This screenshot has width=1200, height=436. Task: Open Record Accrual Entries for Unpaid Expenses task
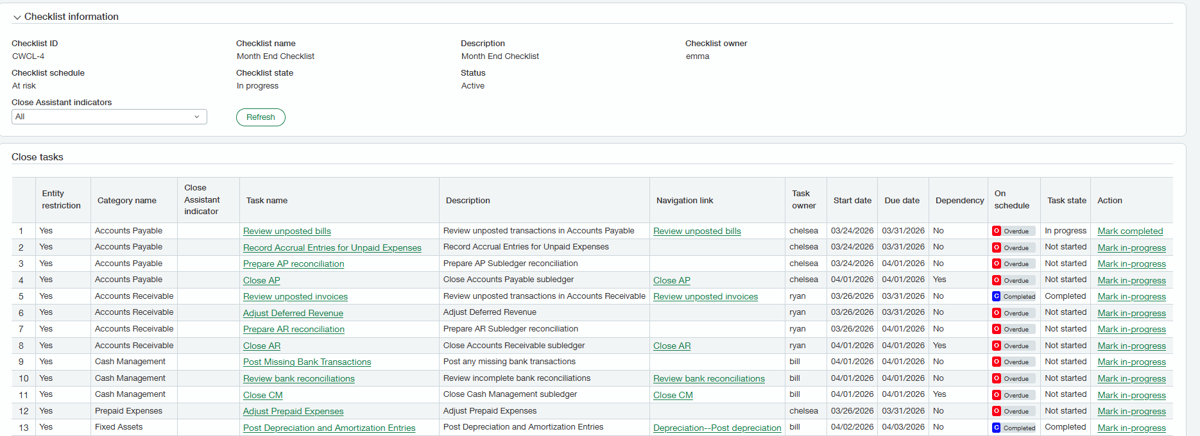[x=332, y=247]
